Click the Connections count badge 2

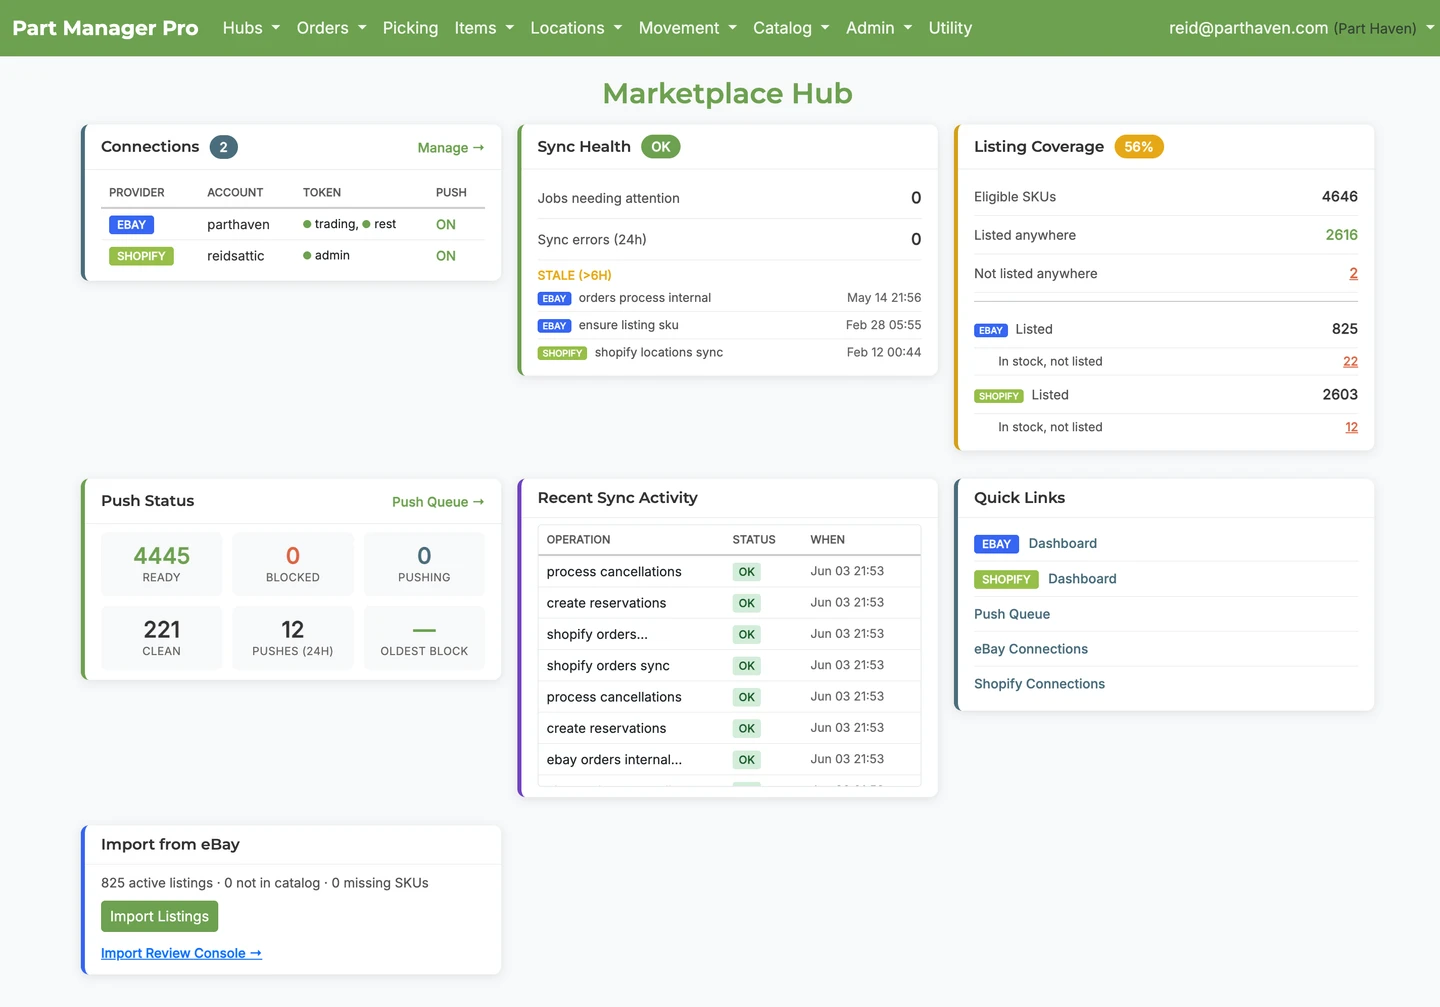223,147
